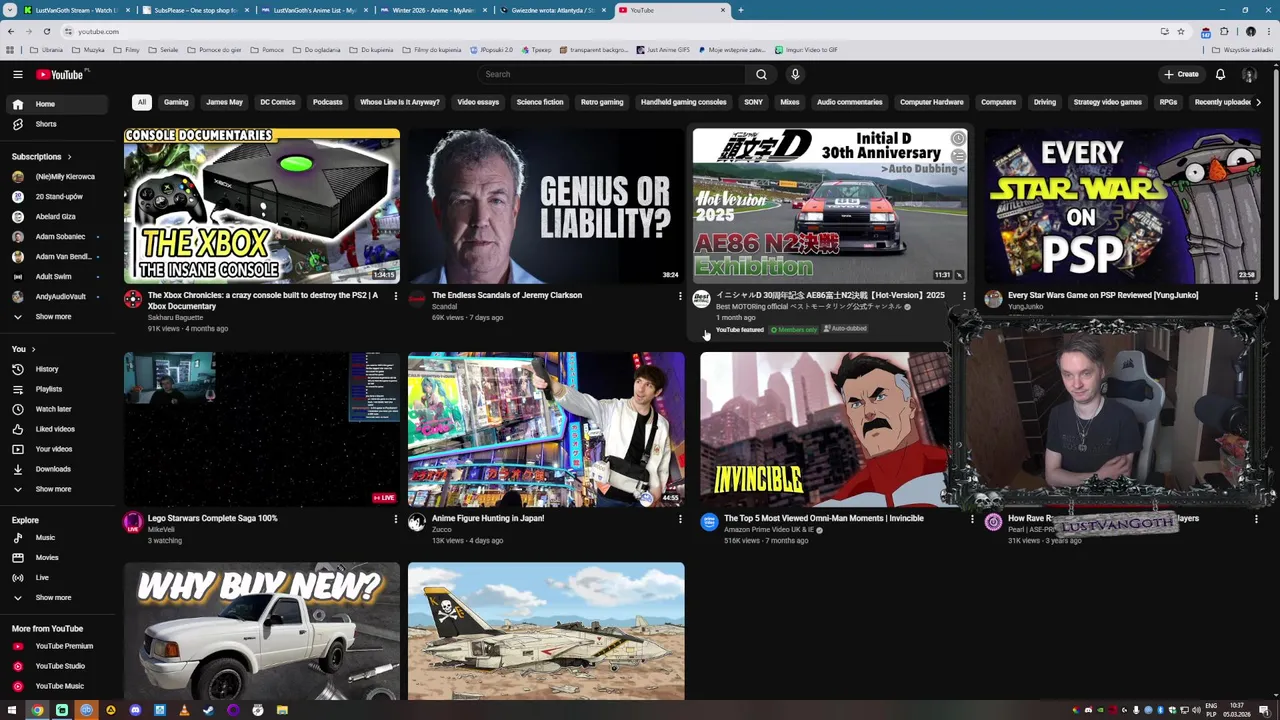Open Liked videos in the sidebar
Screen dimensions: 1280x720
click(x=55, y=429)
